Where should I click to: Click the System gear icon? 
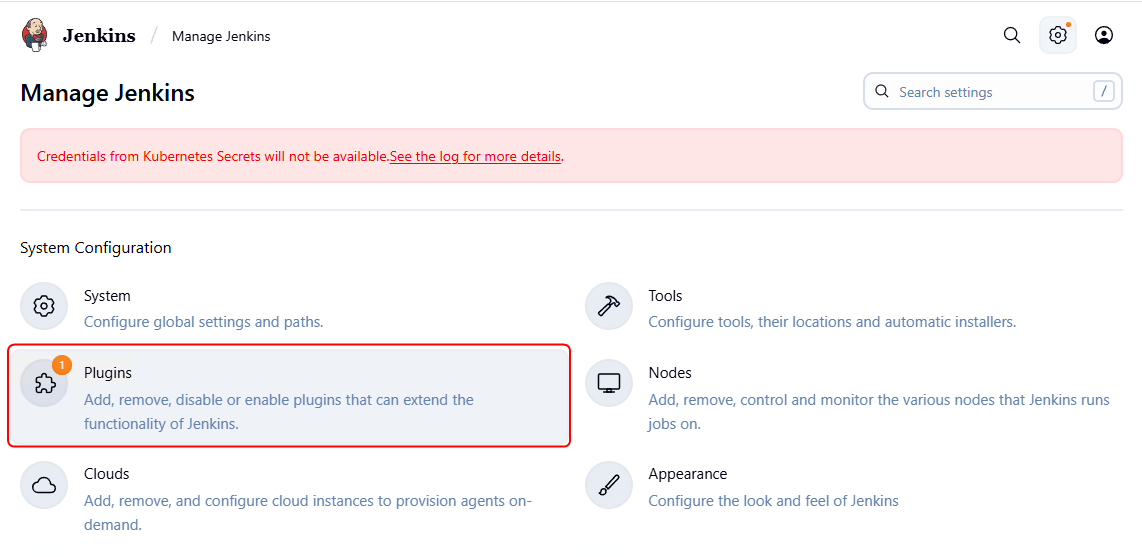(44, 306)
